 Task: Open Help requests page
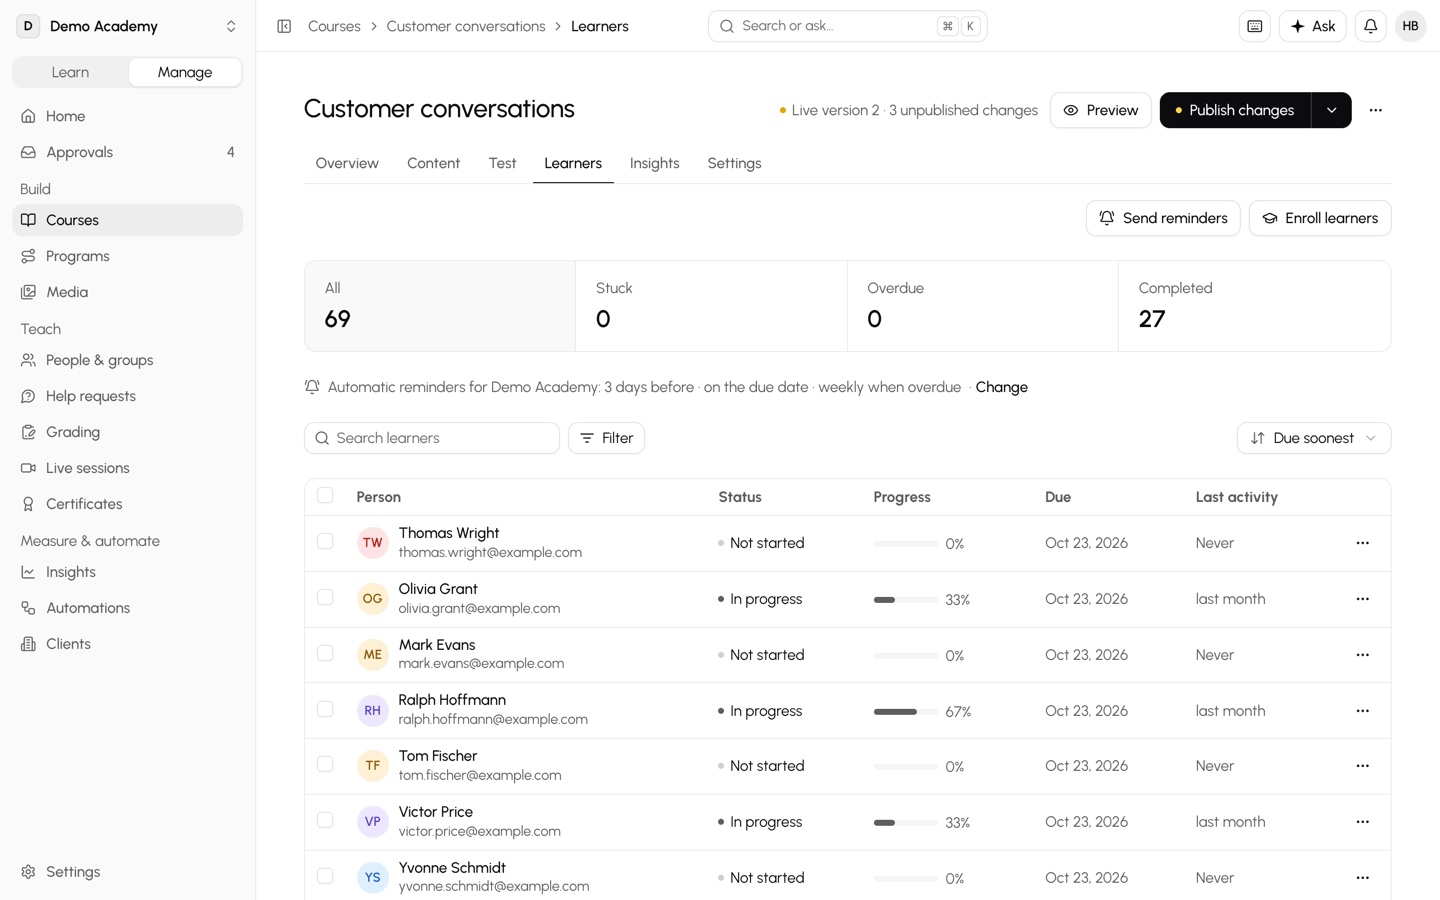(128, 396)
